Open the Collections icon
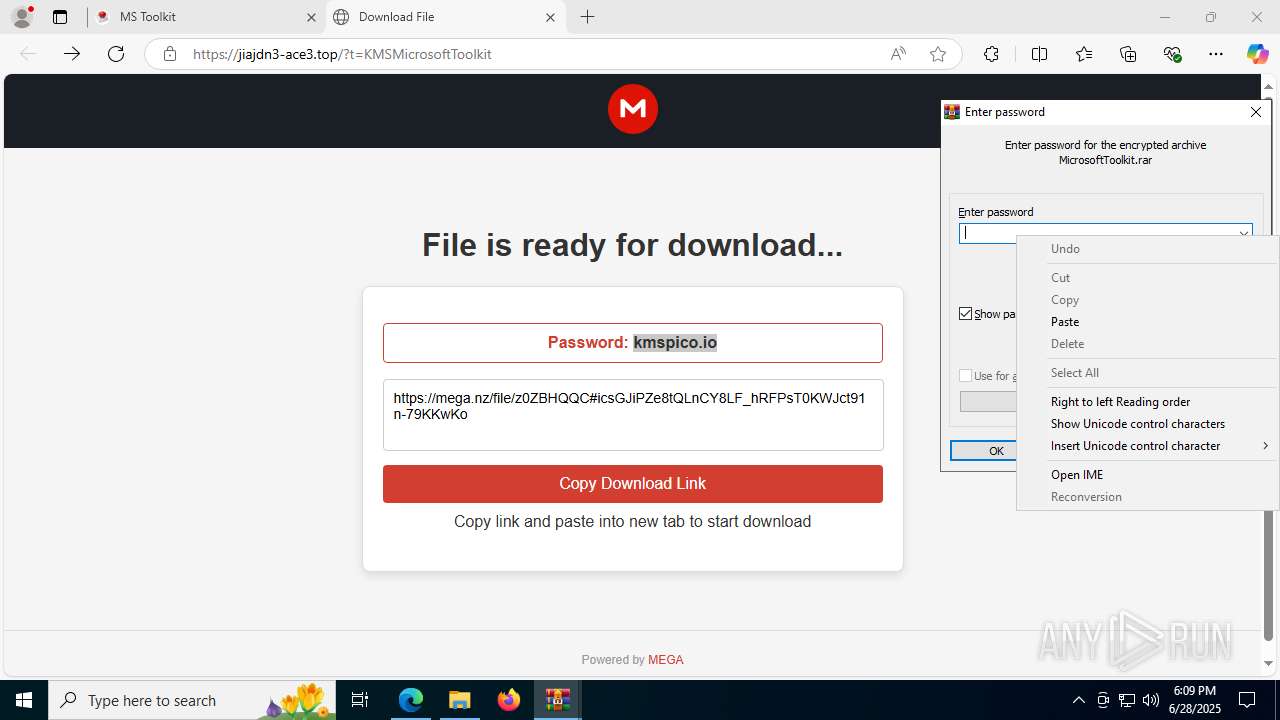Image resolution: width=1280 pixels, height=720 pixels. 1128,54
